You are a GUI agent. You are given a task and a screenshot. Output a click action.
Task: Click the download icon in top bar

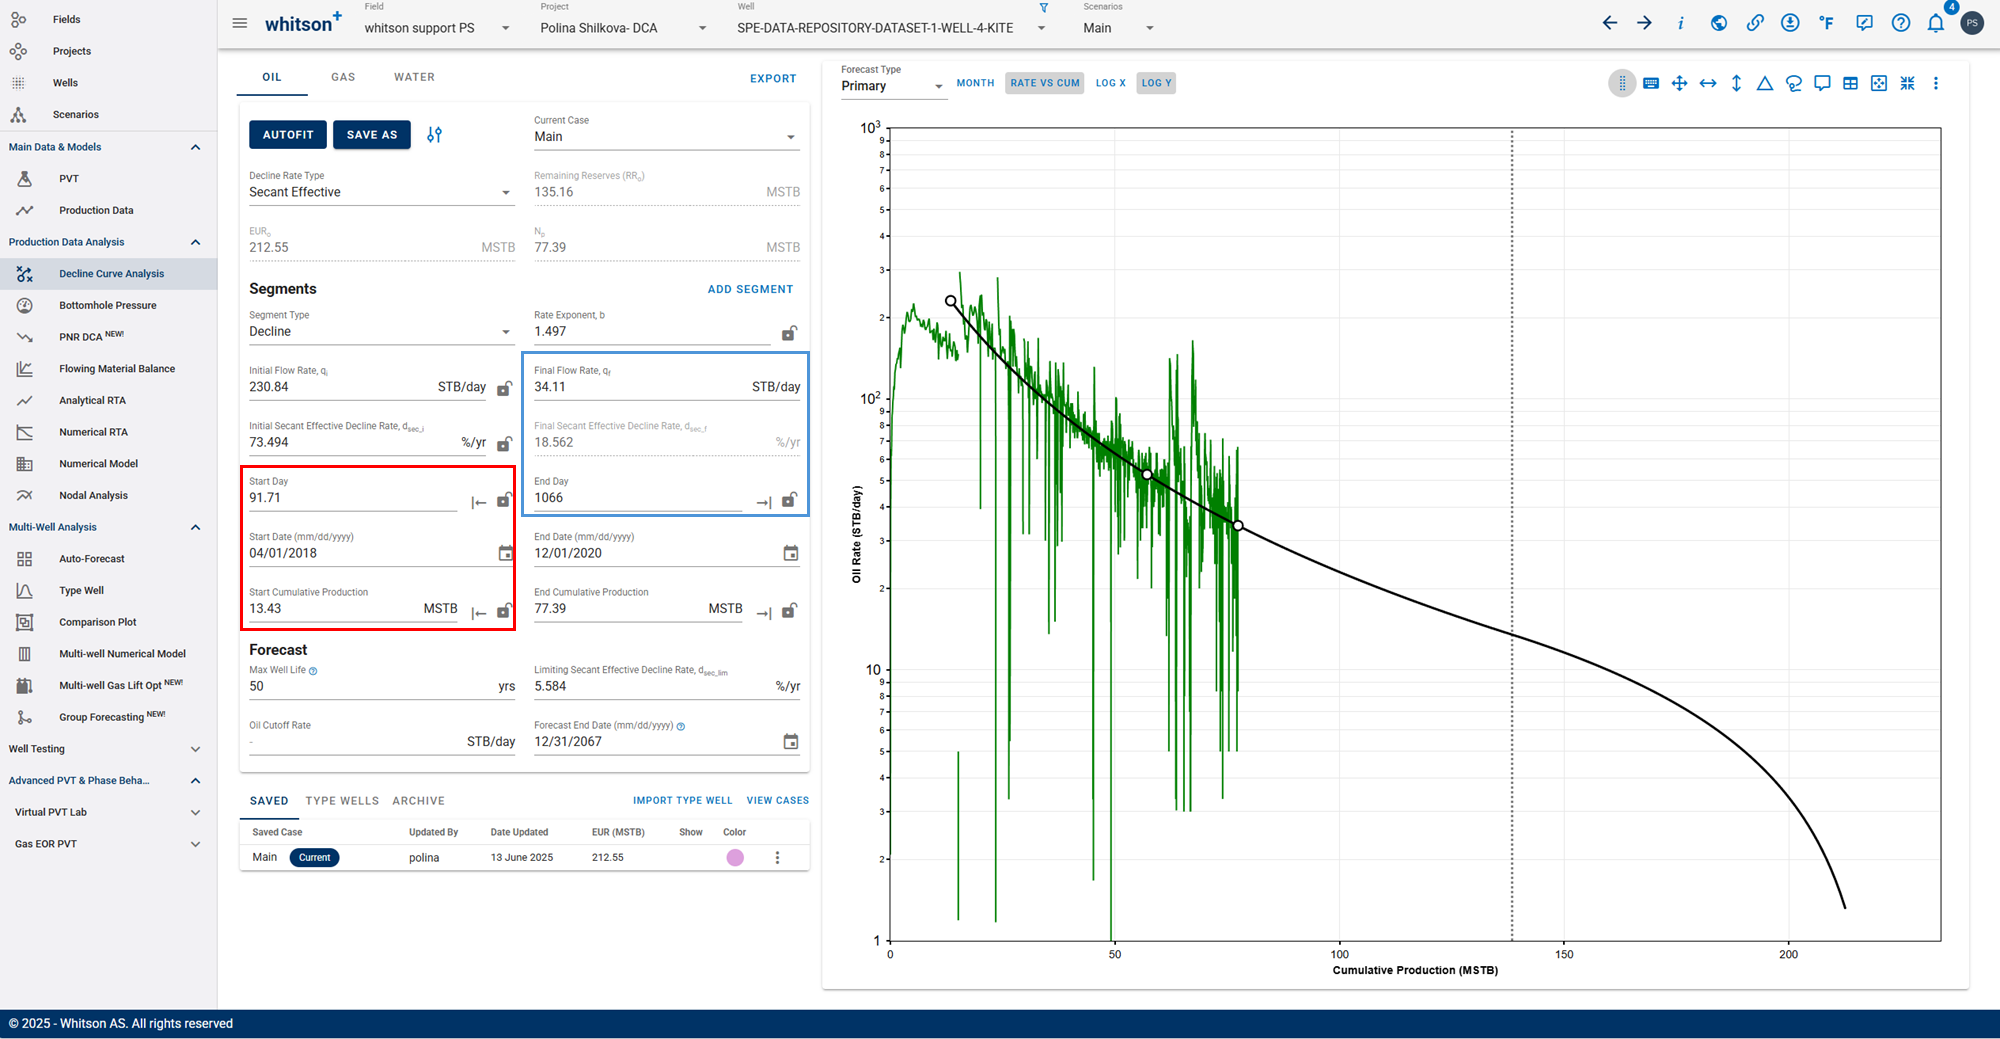(1790, 23)
